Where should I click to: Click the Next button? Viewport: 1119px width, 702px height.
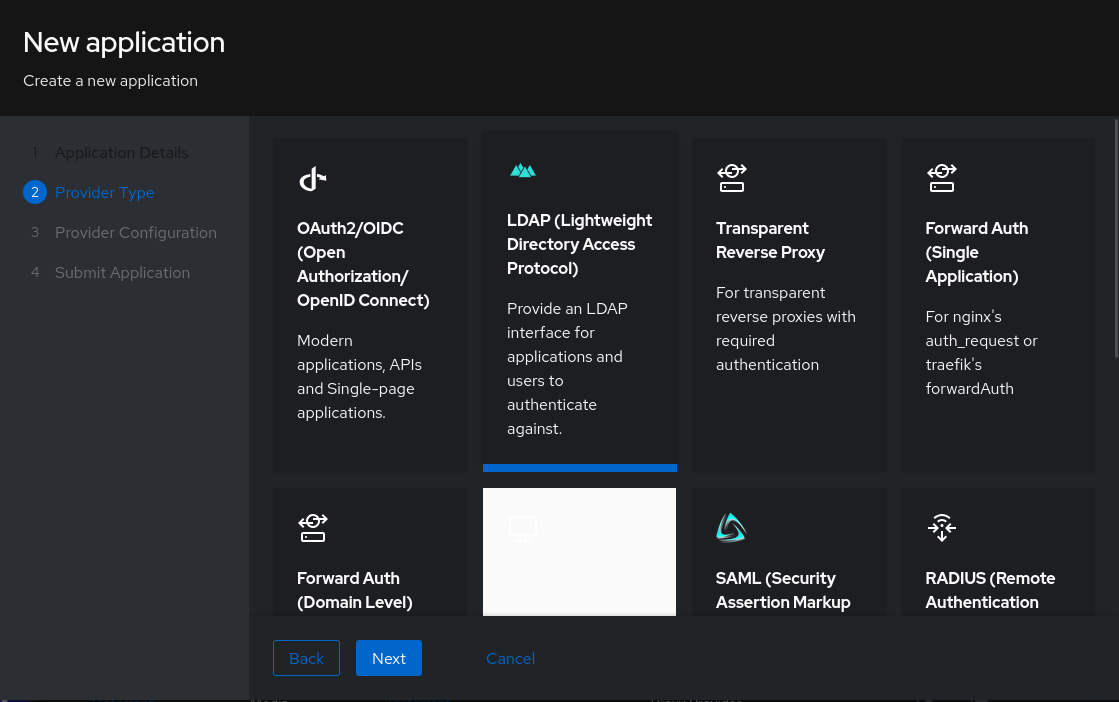coord(389,658)
